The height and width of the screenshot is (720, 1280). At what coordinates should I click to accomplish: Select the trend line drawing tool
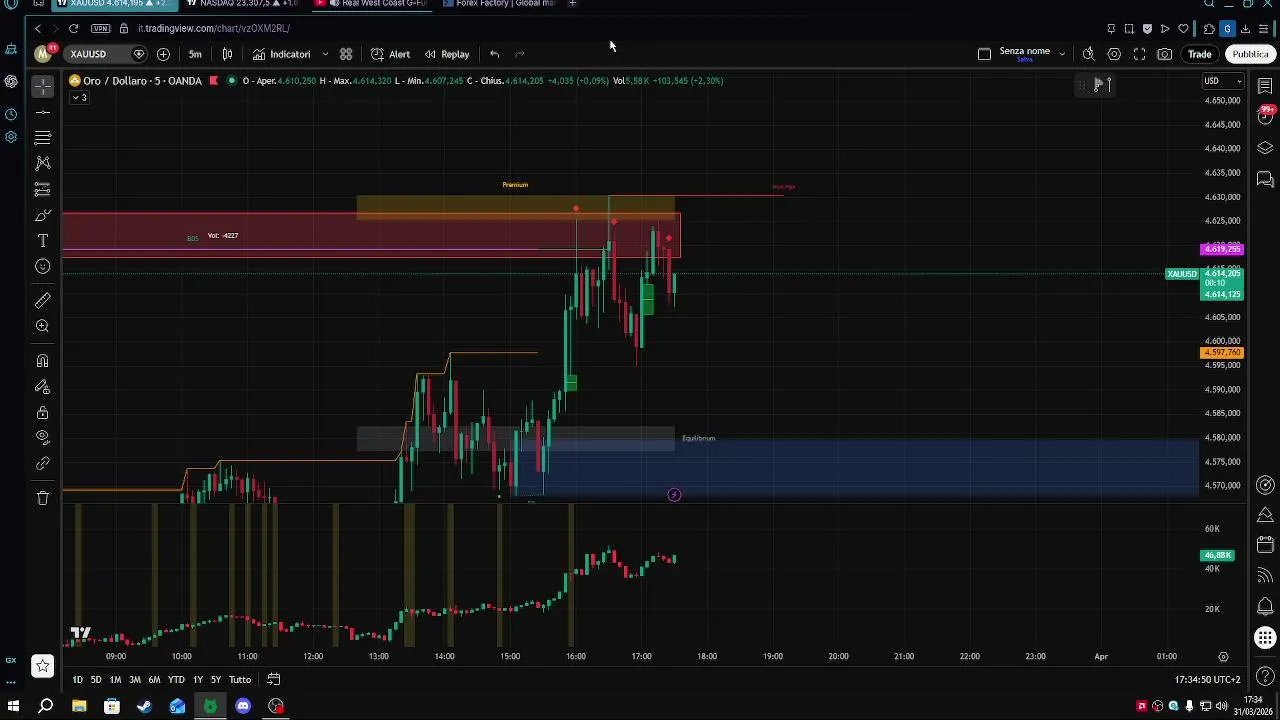click(x=42, y=112)
